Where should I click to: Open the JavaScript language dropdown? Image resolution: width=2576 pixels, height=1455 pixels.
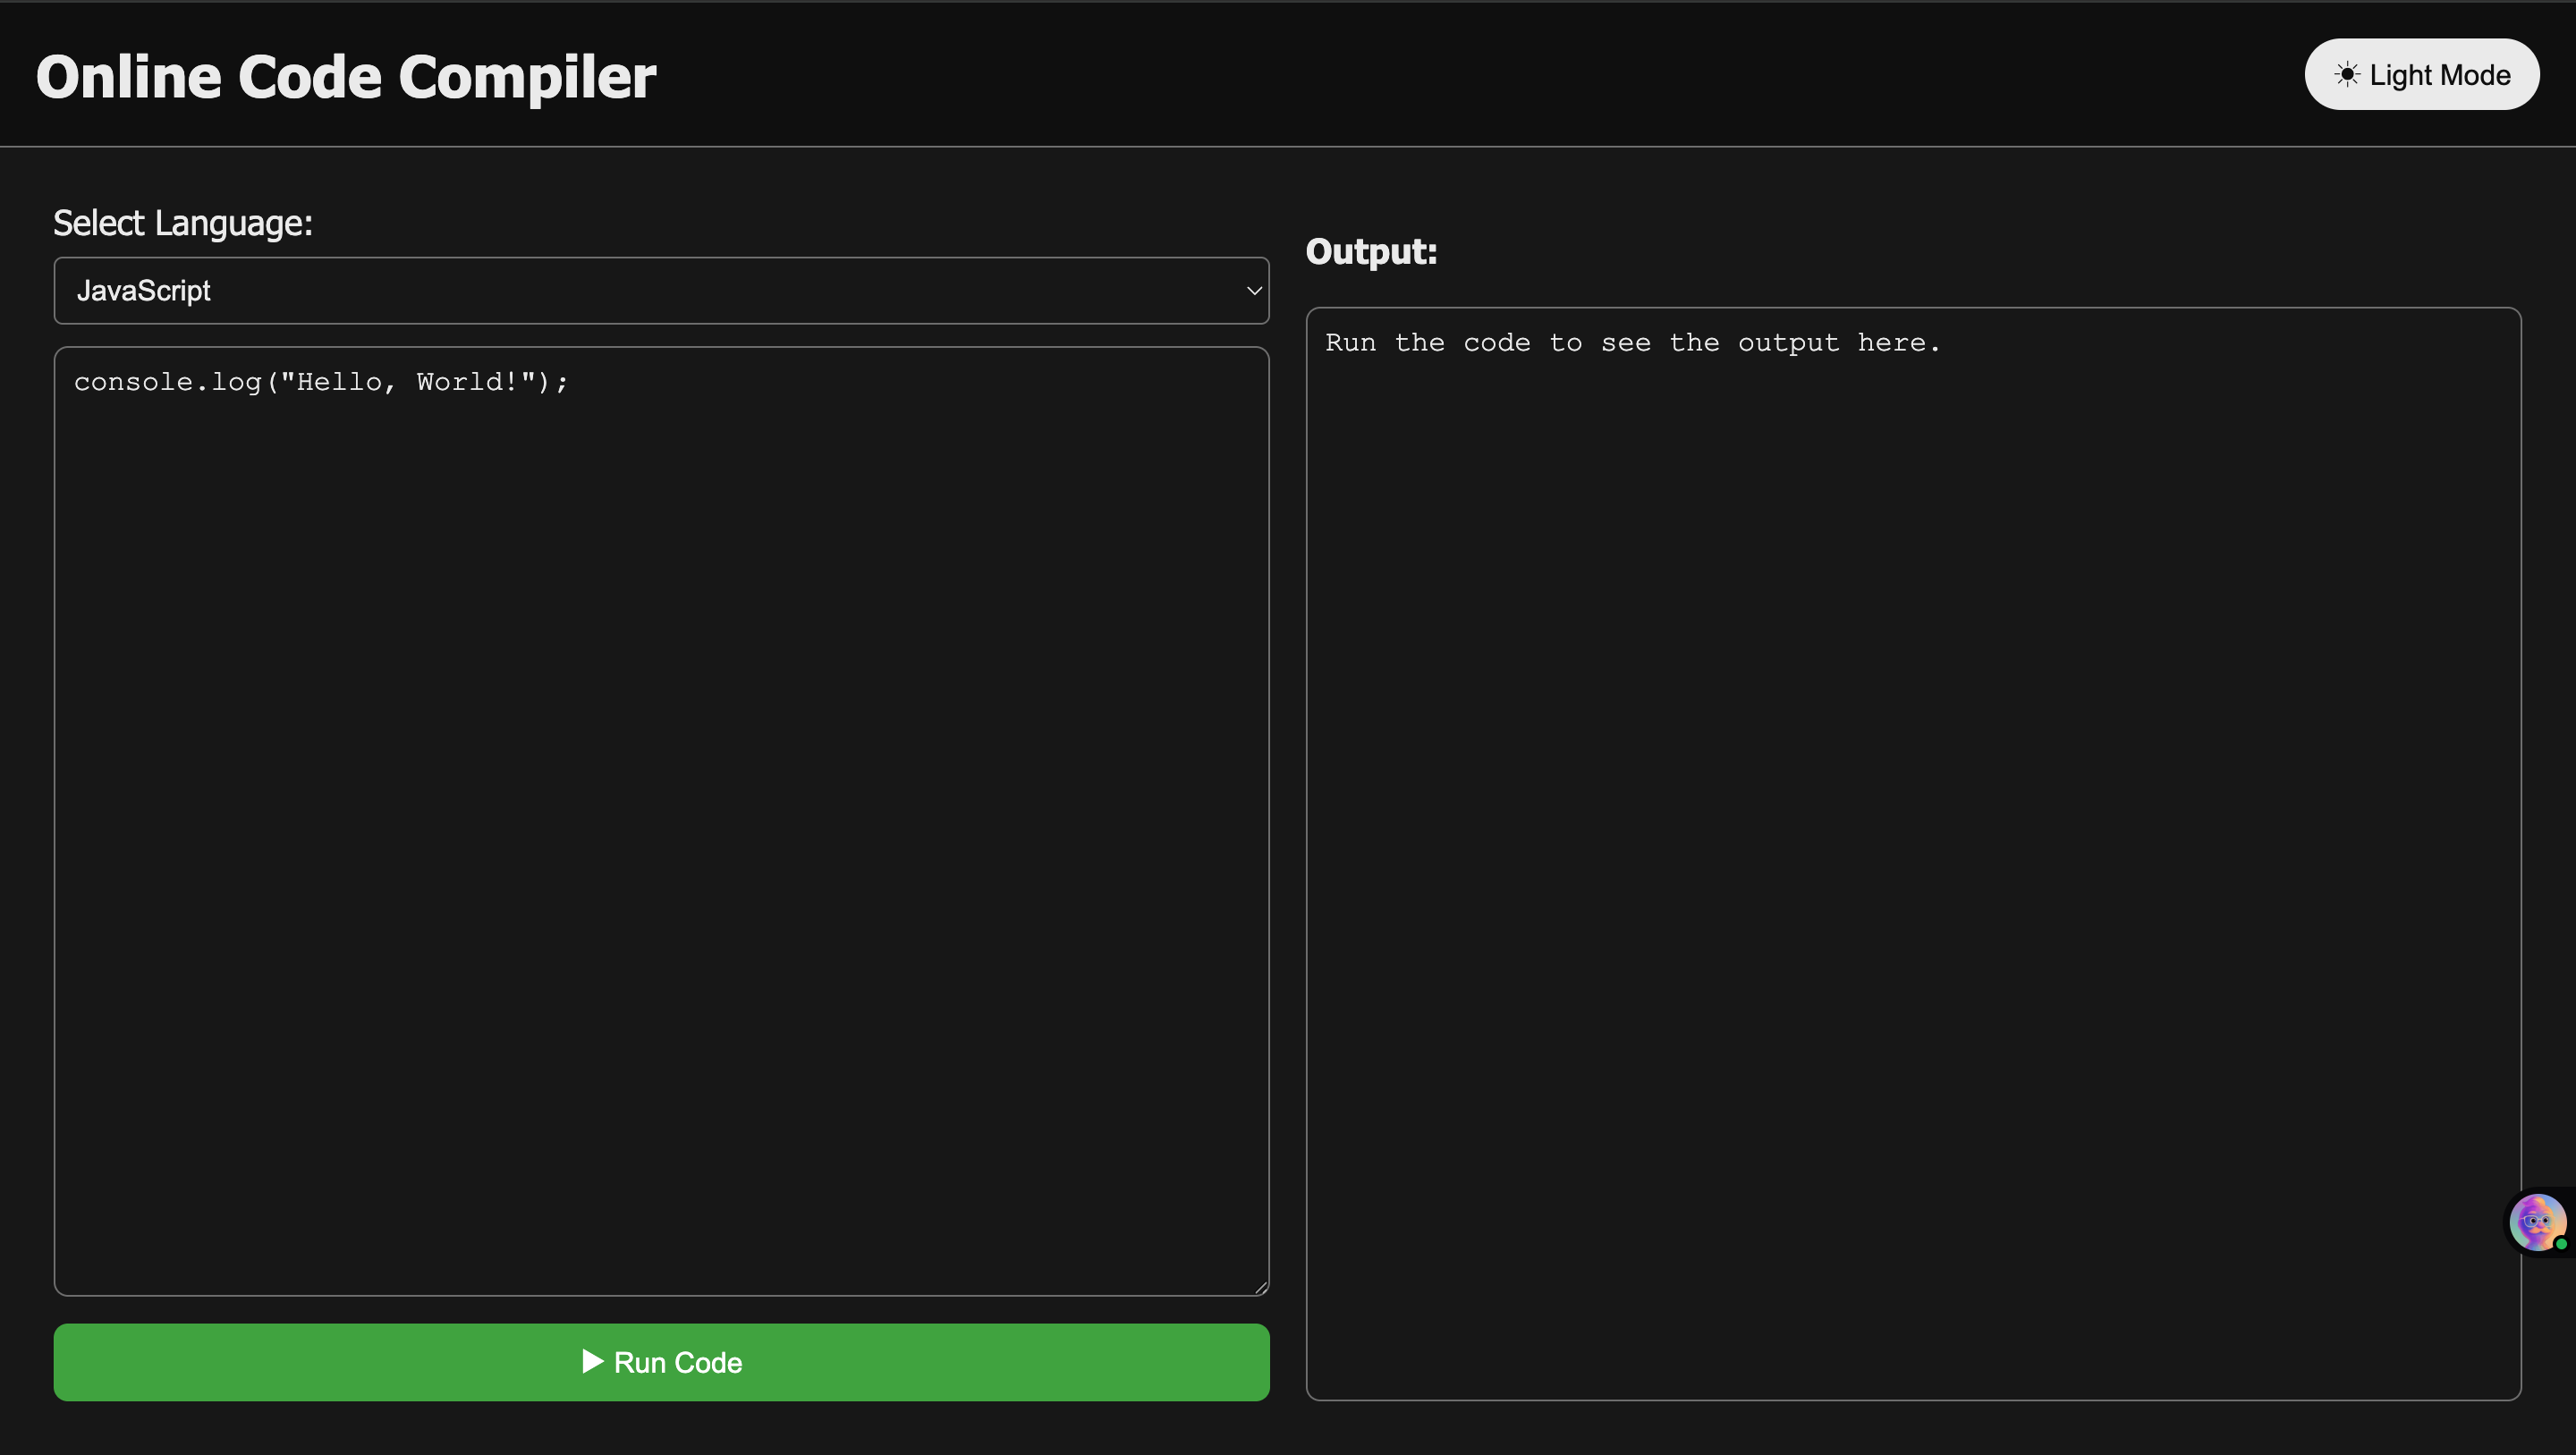[x=661, y=291]
